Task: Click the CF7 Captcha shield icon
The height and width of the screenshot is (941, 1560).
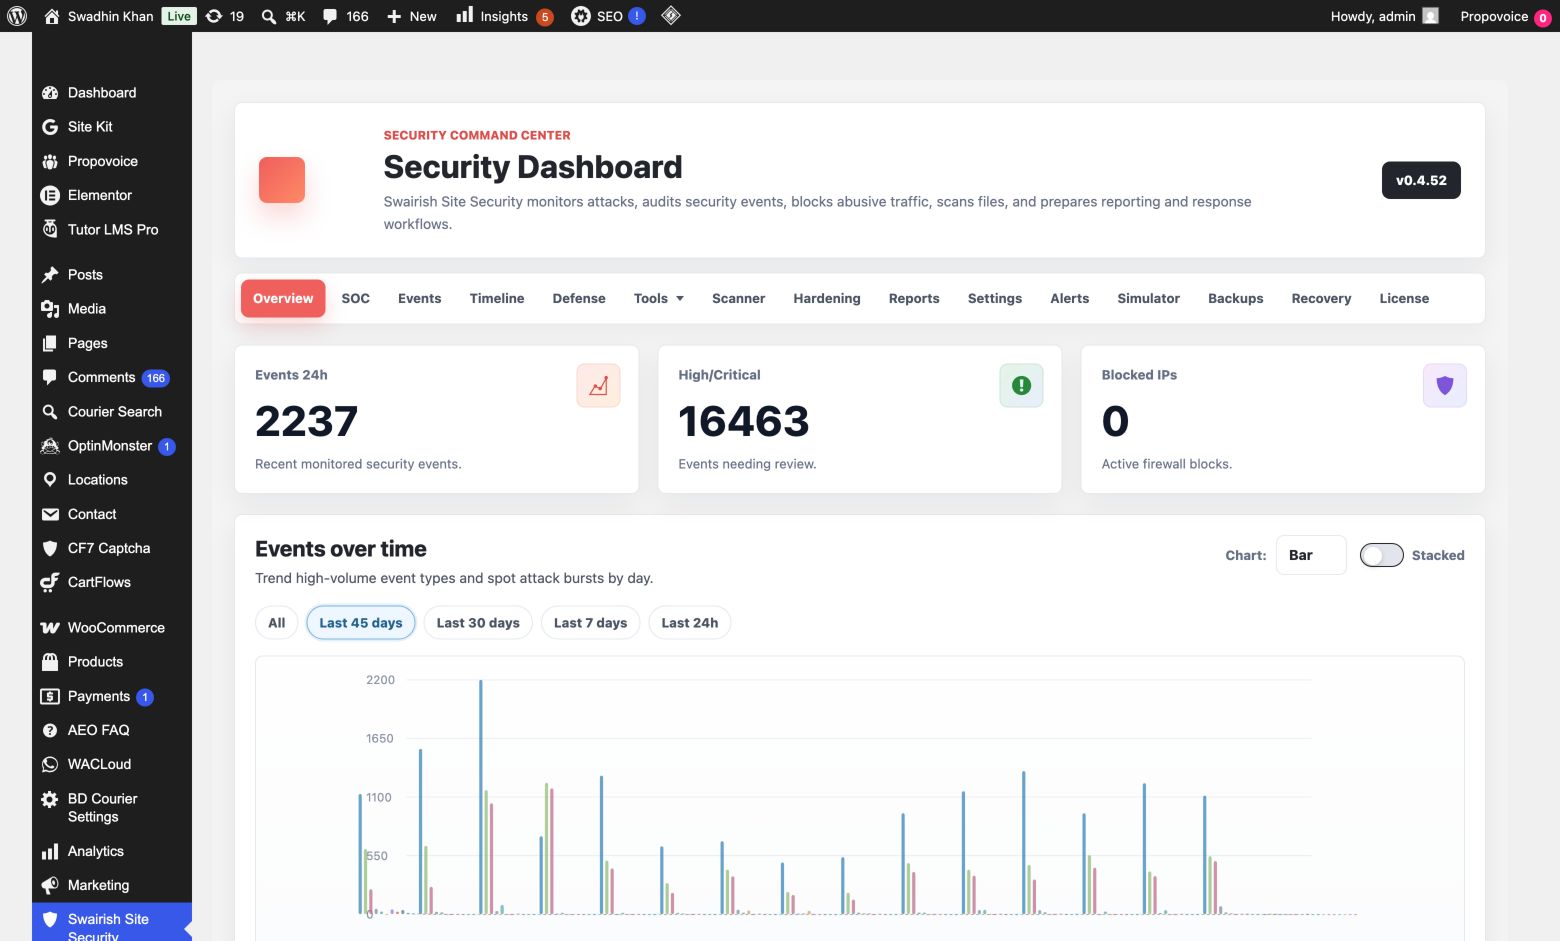Action: [x=50, y=548]
